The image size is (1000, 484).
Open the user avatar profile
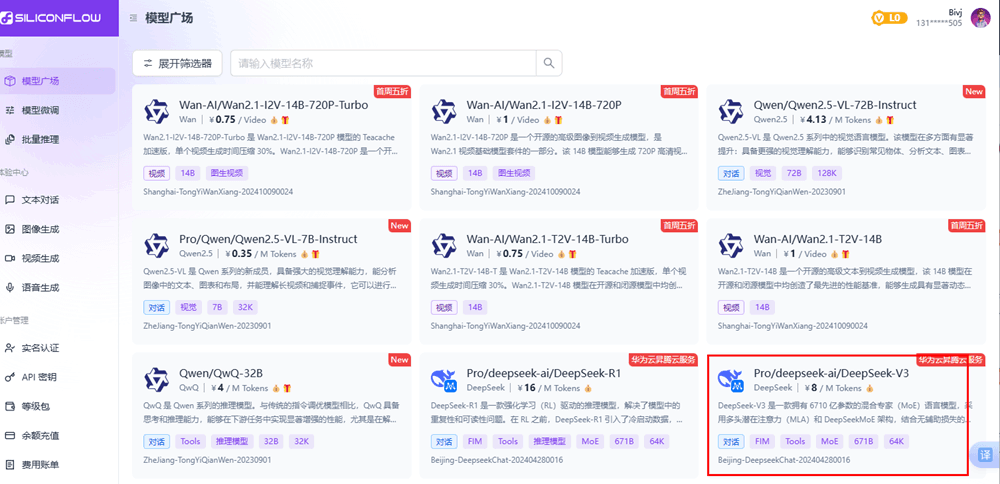[978, 18]
